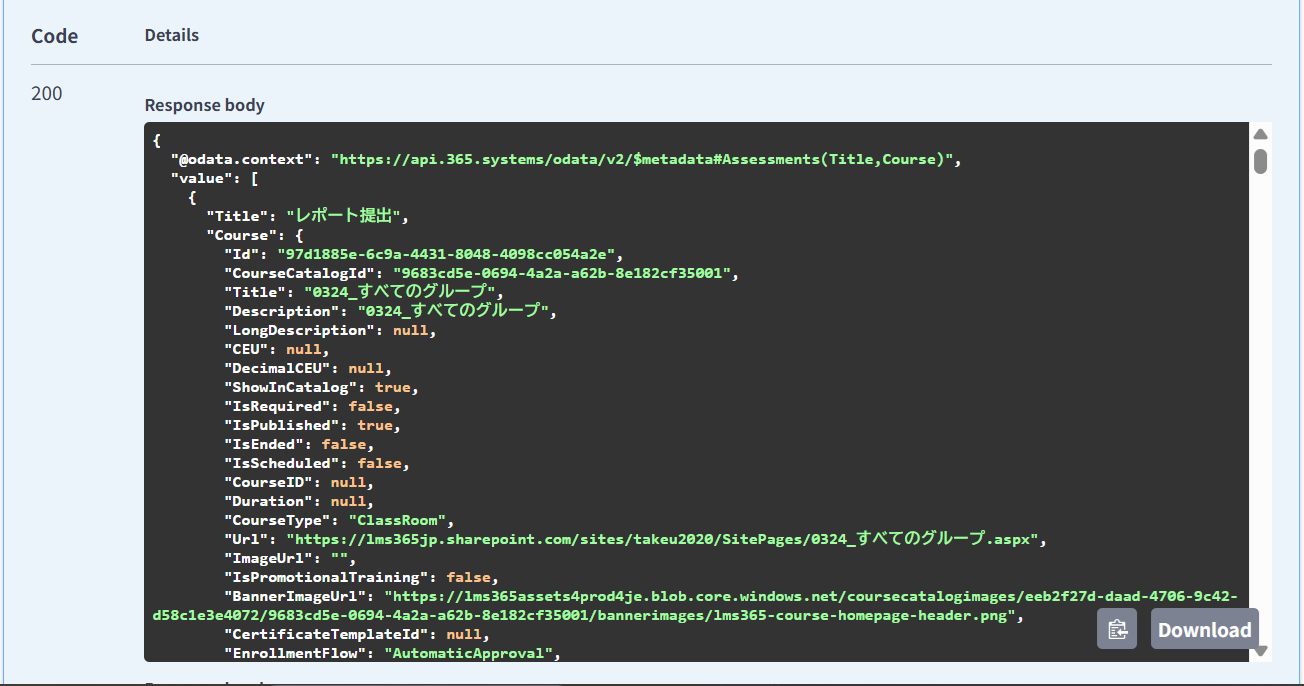Download the response body

coord(1204,629)
